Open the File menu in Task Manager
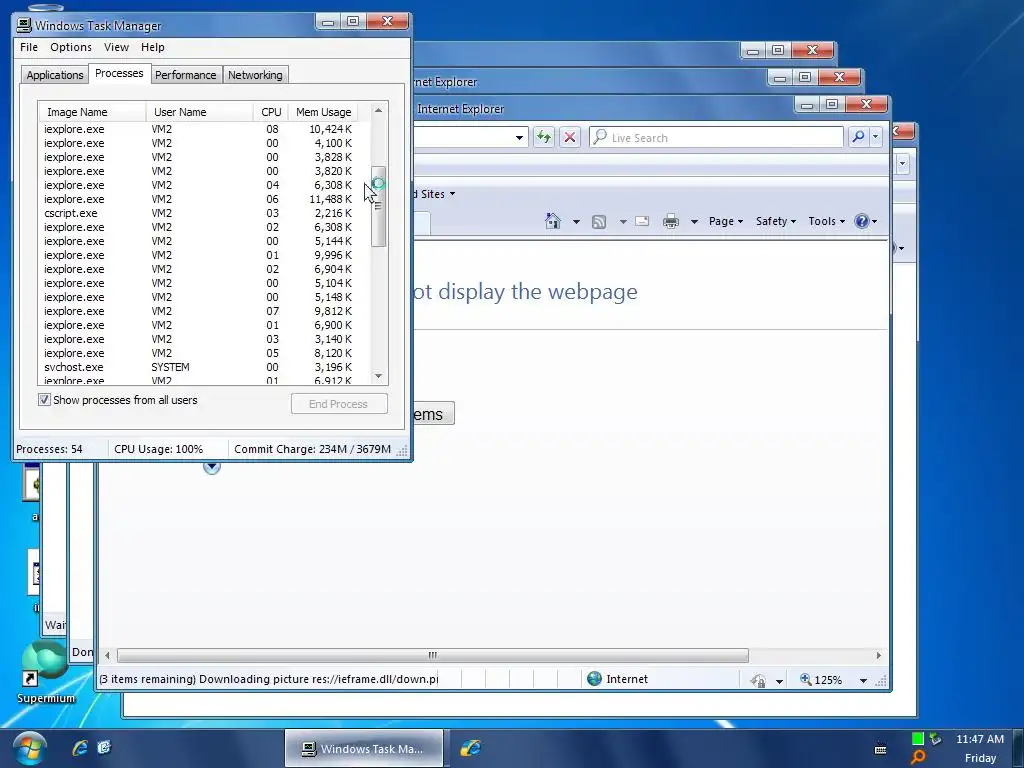1024x768 pixels. (29, 47)
